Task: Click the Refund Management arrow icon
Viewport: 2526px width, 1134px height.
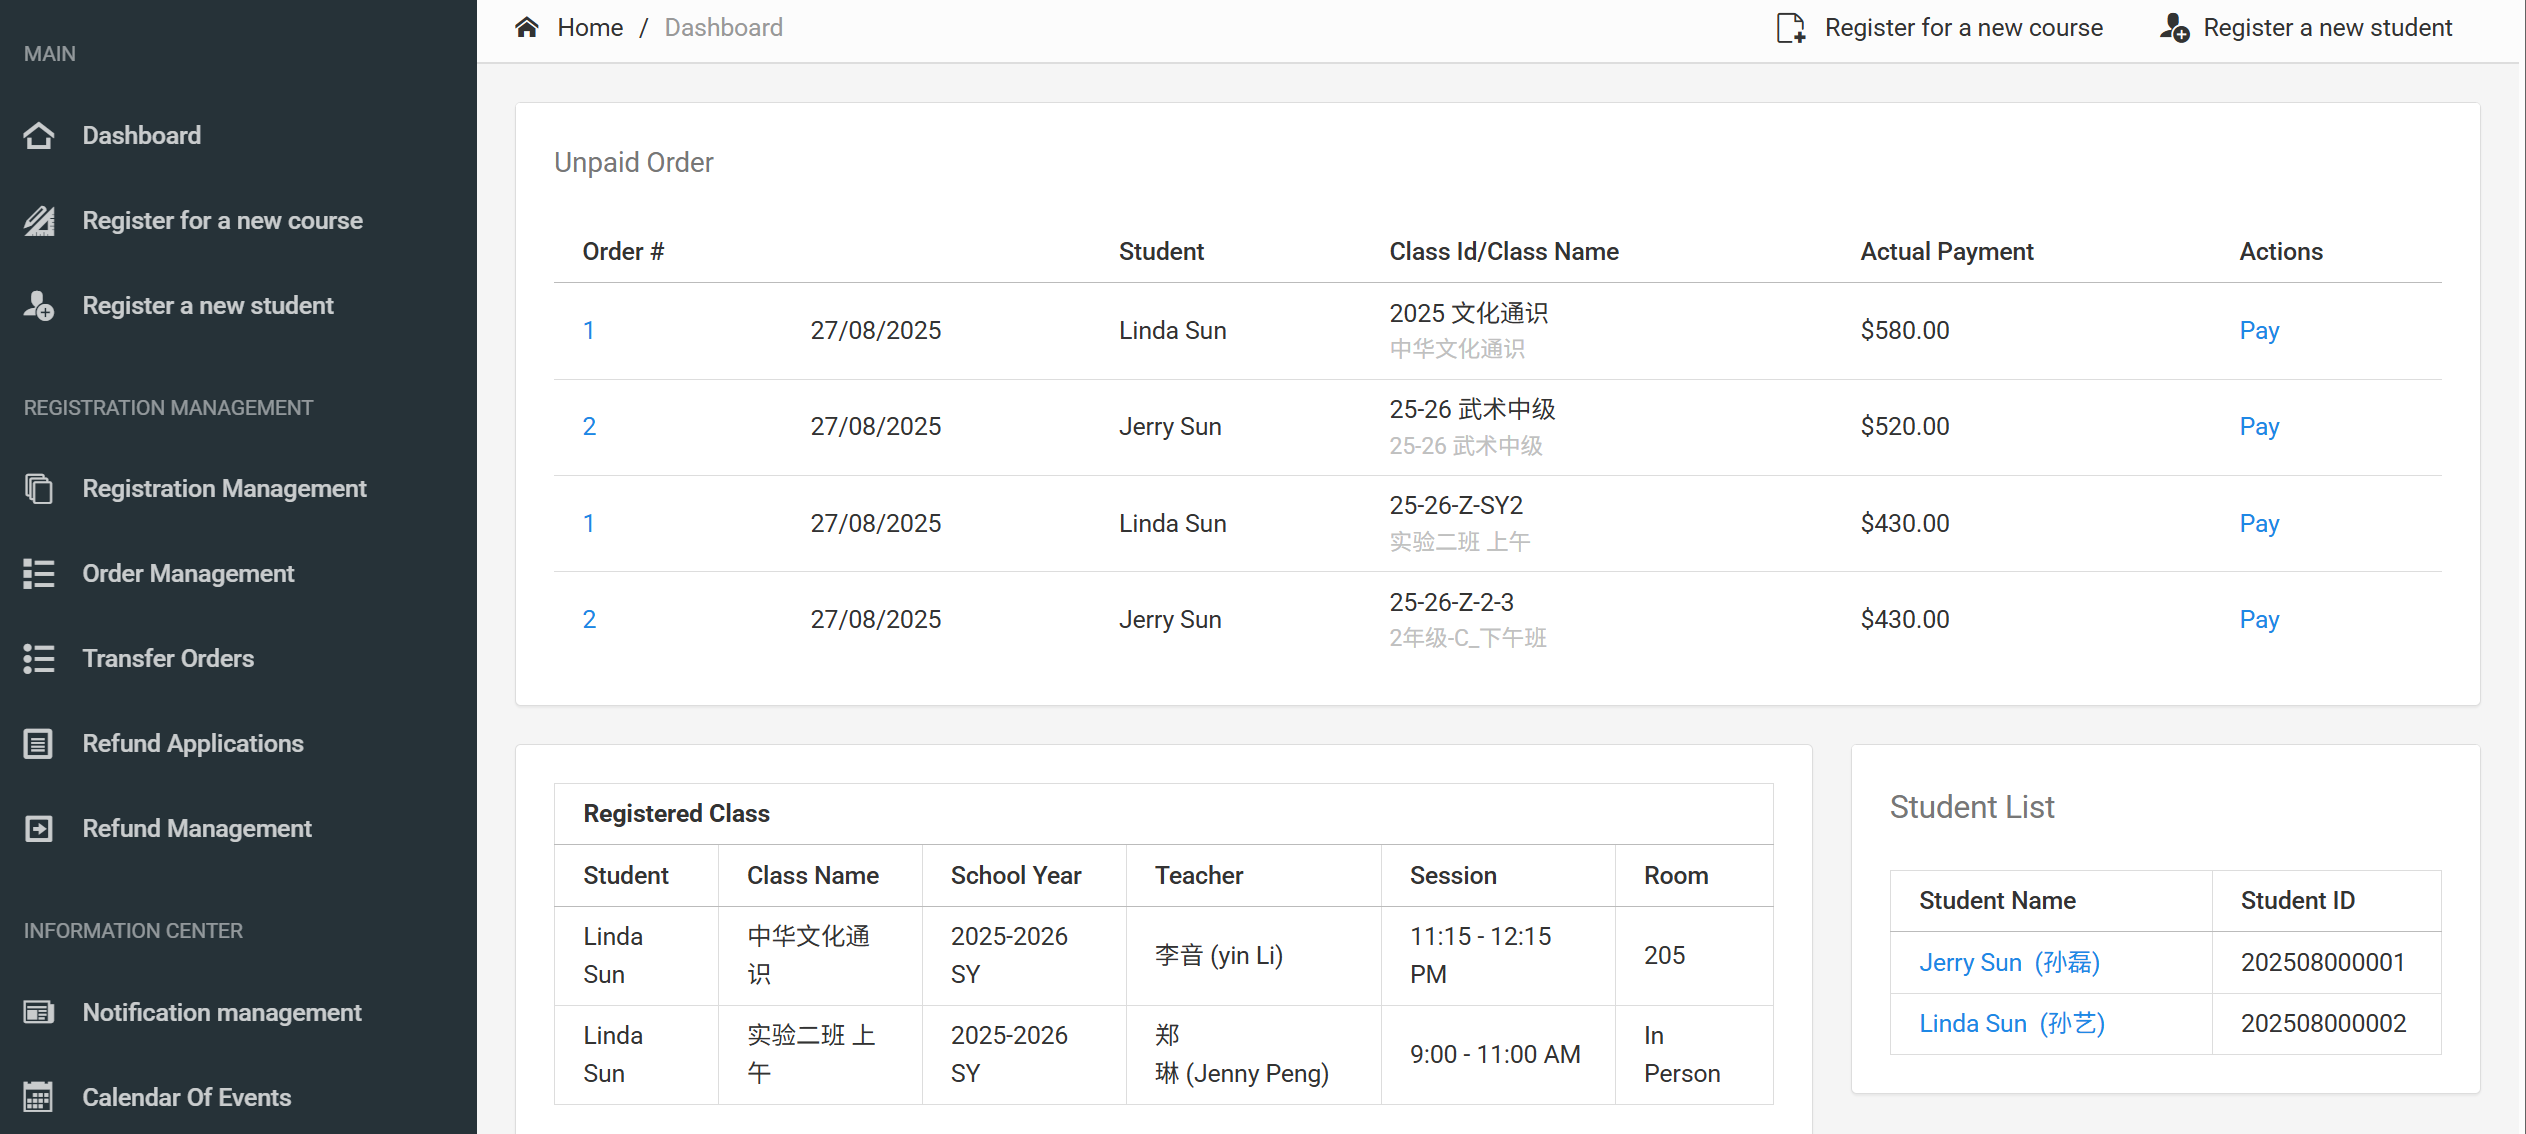Action: coord(39,828)
